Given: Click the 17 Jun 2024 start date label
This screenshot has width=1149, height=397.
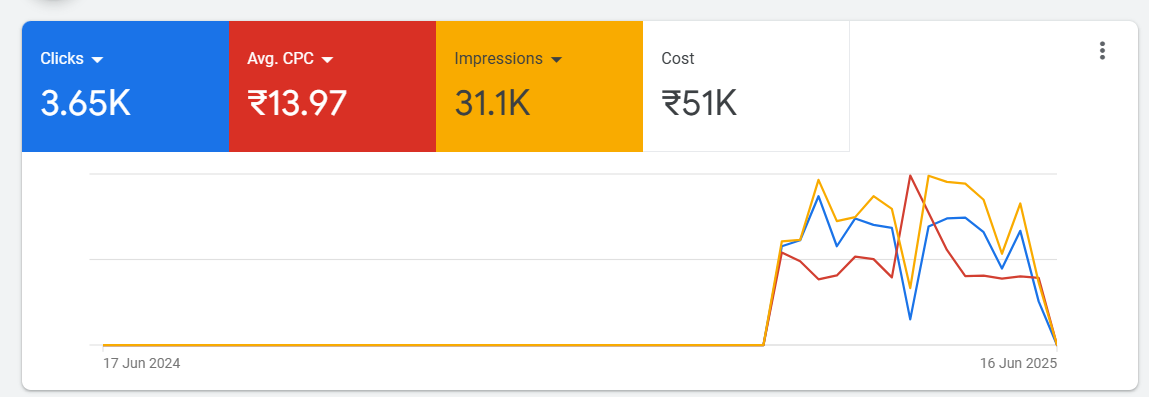Looking at the screenshot, I should coord(141,363).
